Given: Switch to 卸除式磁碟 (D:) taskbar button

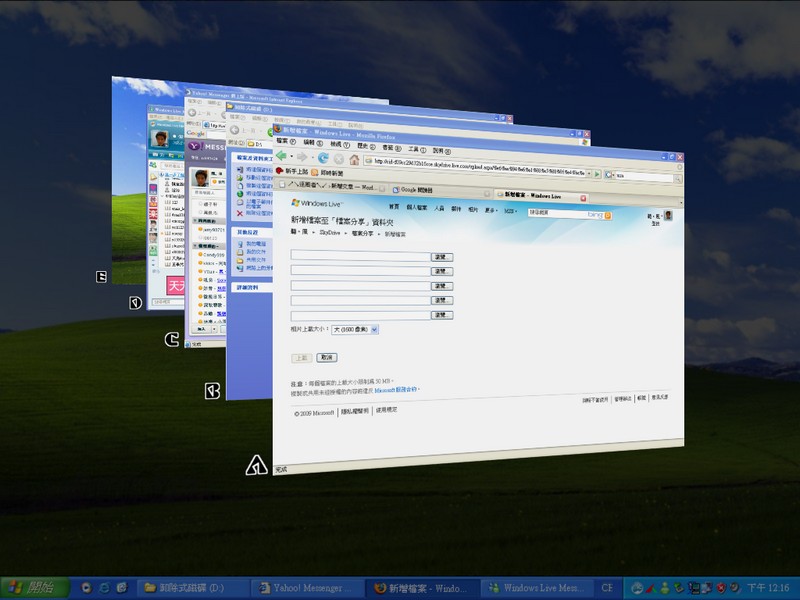Looking at the screenshot, I should point(193,588).
